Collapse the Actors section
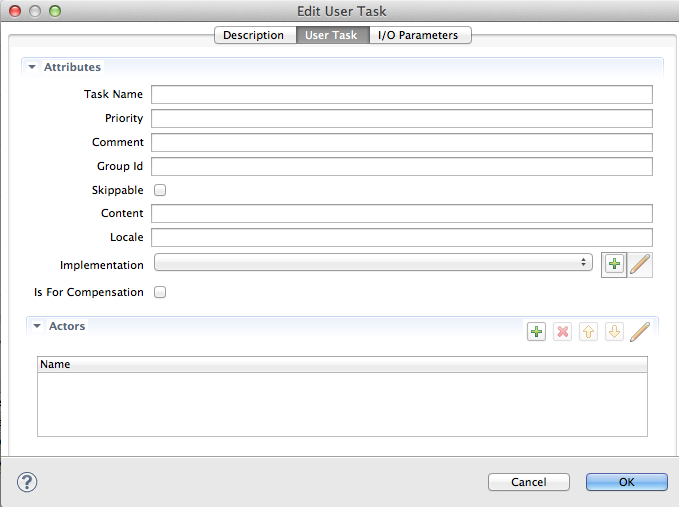Viewport: 679px width, 507px height. tap(37, 326)
